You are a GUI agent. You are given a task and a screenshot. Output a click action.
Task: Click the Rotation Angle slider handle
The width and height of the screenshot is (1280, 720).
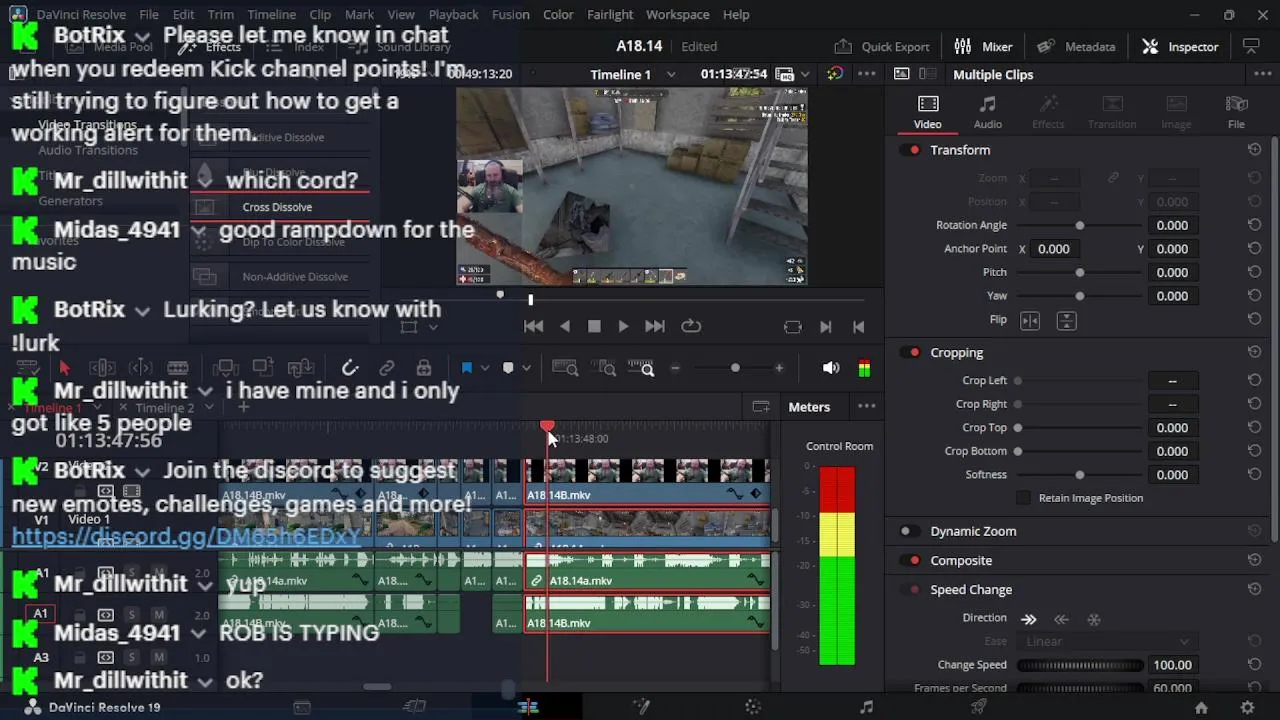tap(1079, 225)
